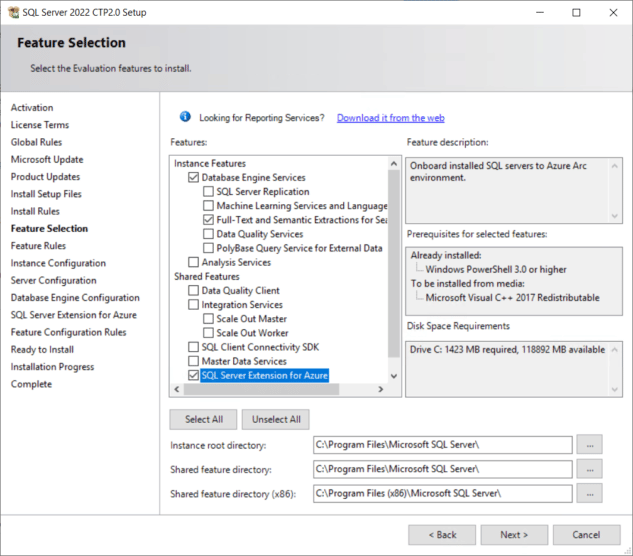Image resolution: width=633 pixels, height=556 pixels.
Task: Check the Analysis Services checkbox
Action: (193, 262)
